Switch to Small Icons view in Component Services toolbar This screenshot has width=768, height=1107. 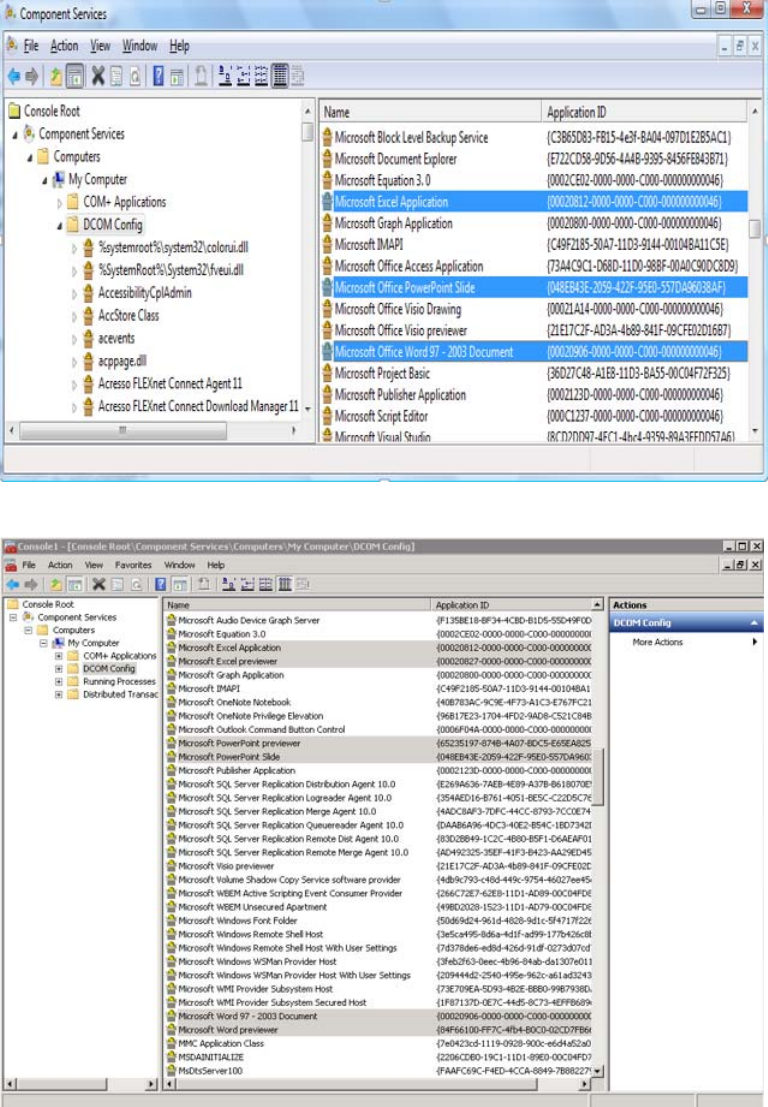coord(244,76)
